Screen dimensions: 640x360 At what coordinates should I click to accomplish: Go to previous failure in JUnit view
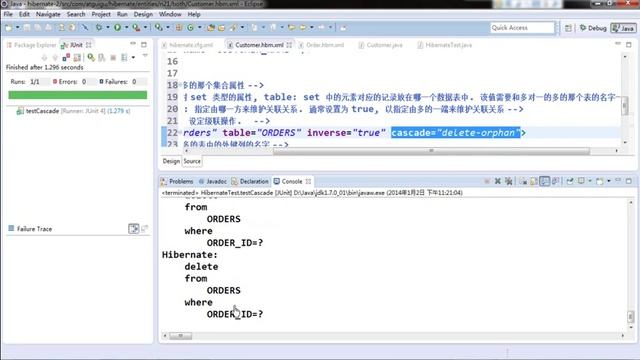click(55, 58)
